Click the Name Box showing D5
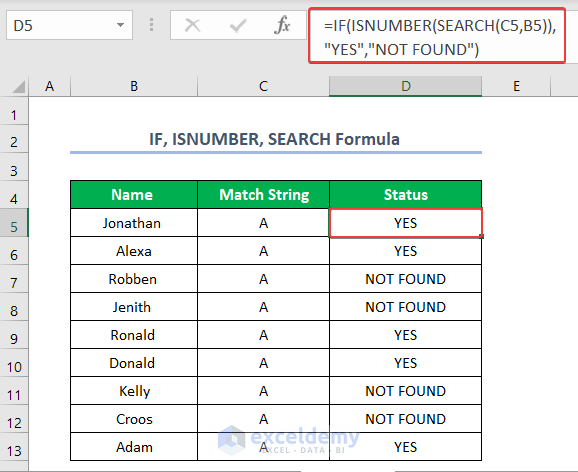Viewport: 578px width, 472px height. pyautogui.click(x=69, y=25)
